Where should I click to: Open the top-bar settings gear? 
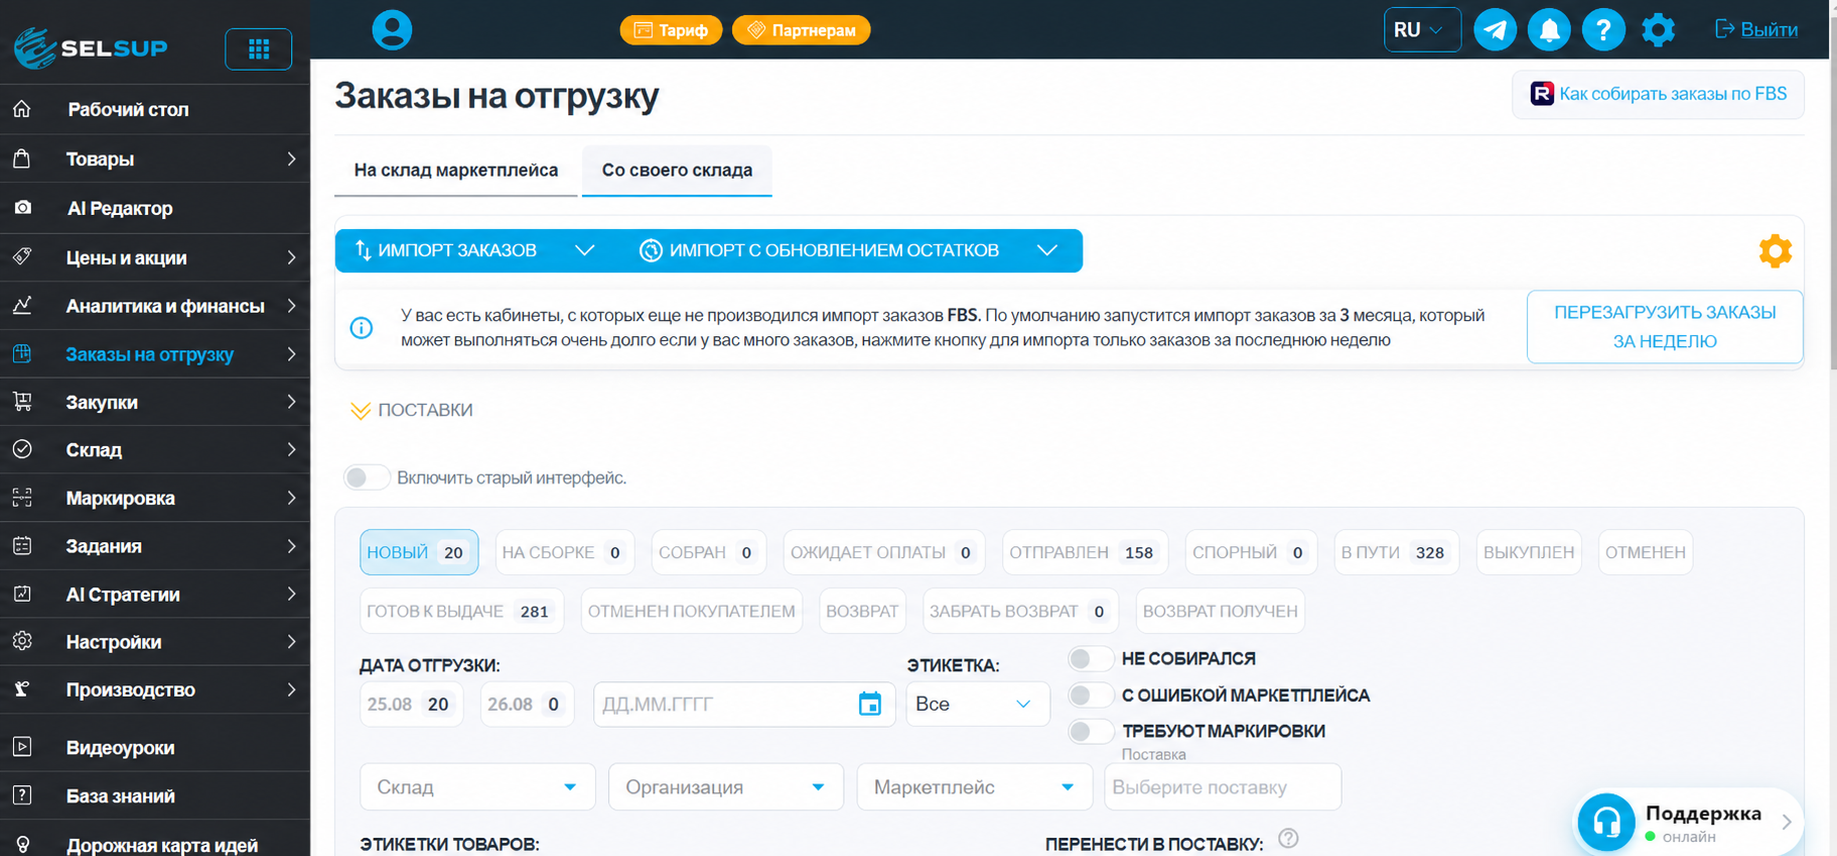[x=1658, y=30]
